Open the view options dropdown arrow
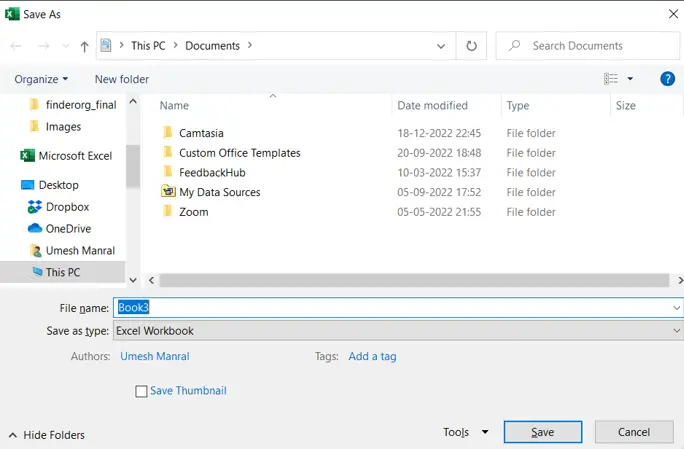The width and height of the screenshot is (684, 449). coord(630,79)
